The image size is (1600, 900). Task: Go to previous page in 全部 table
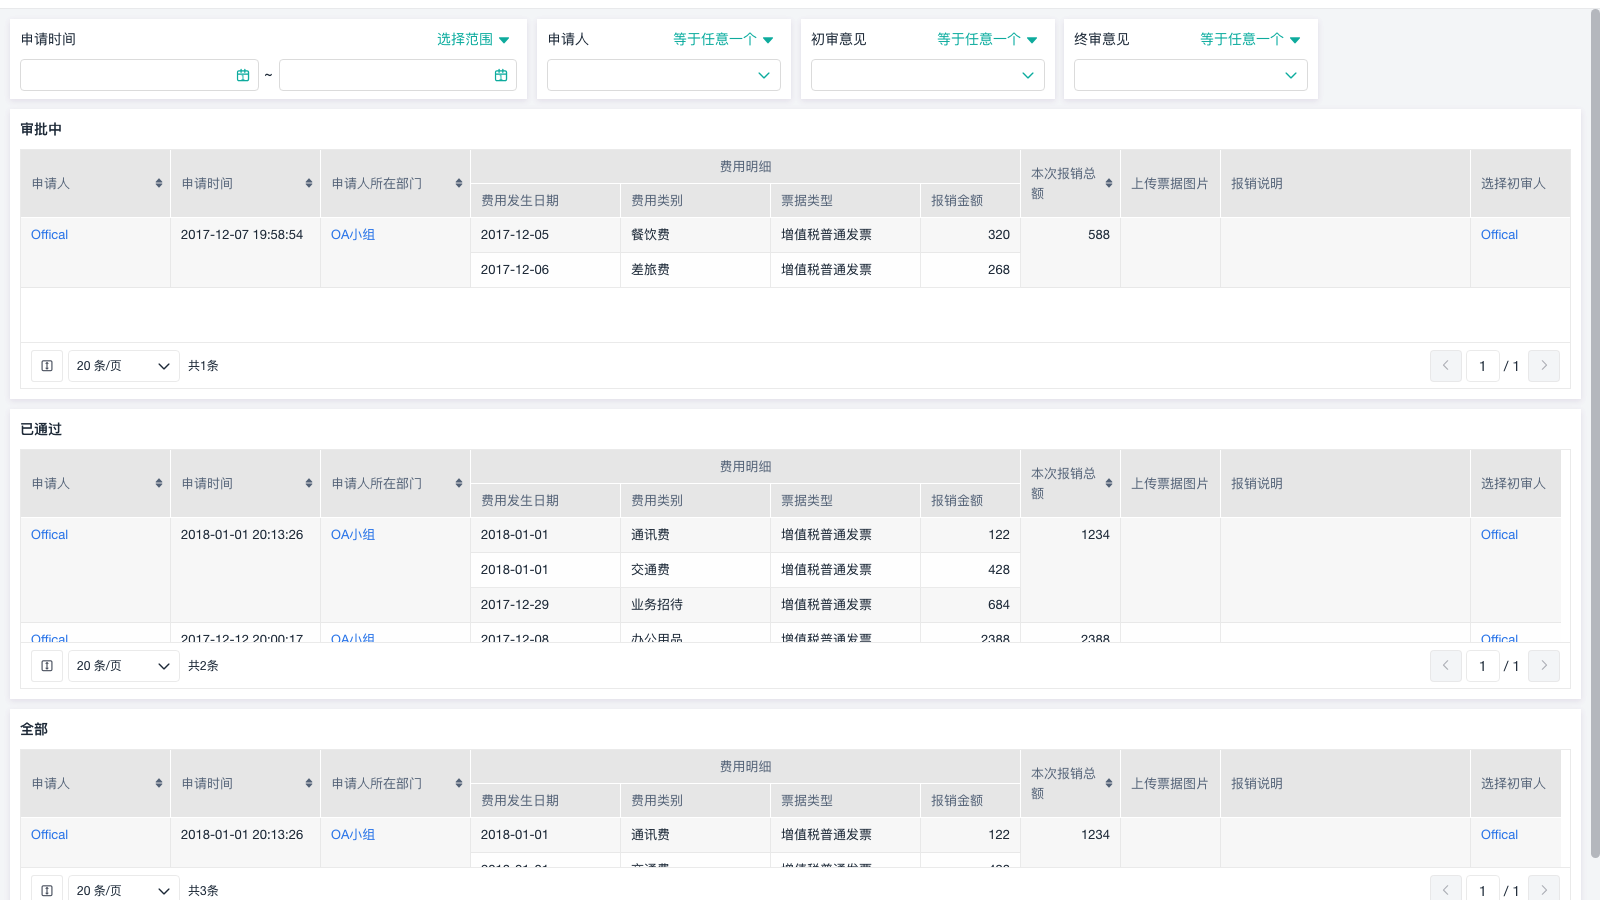click(1446, 889)
